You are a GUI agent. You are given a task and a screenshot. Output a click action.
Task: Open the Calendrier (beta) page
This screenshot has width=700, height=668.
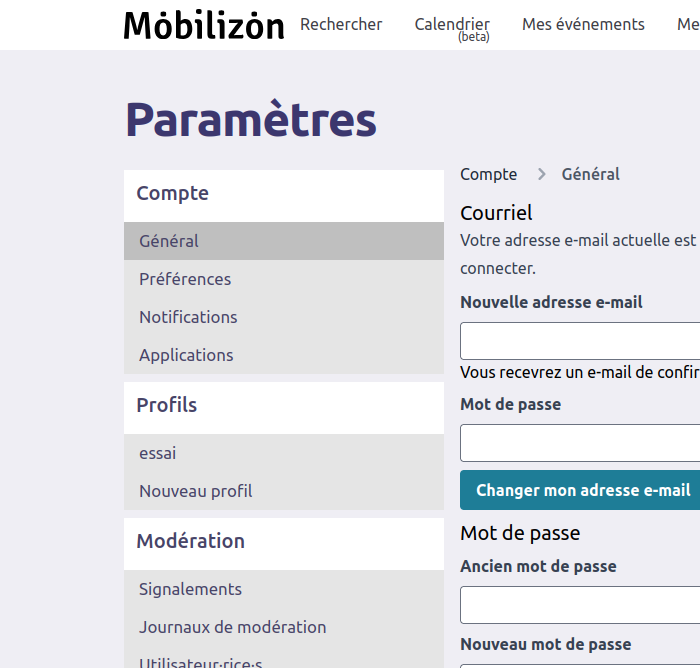[x=452, y=26]
